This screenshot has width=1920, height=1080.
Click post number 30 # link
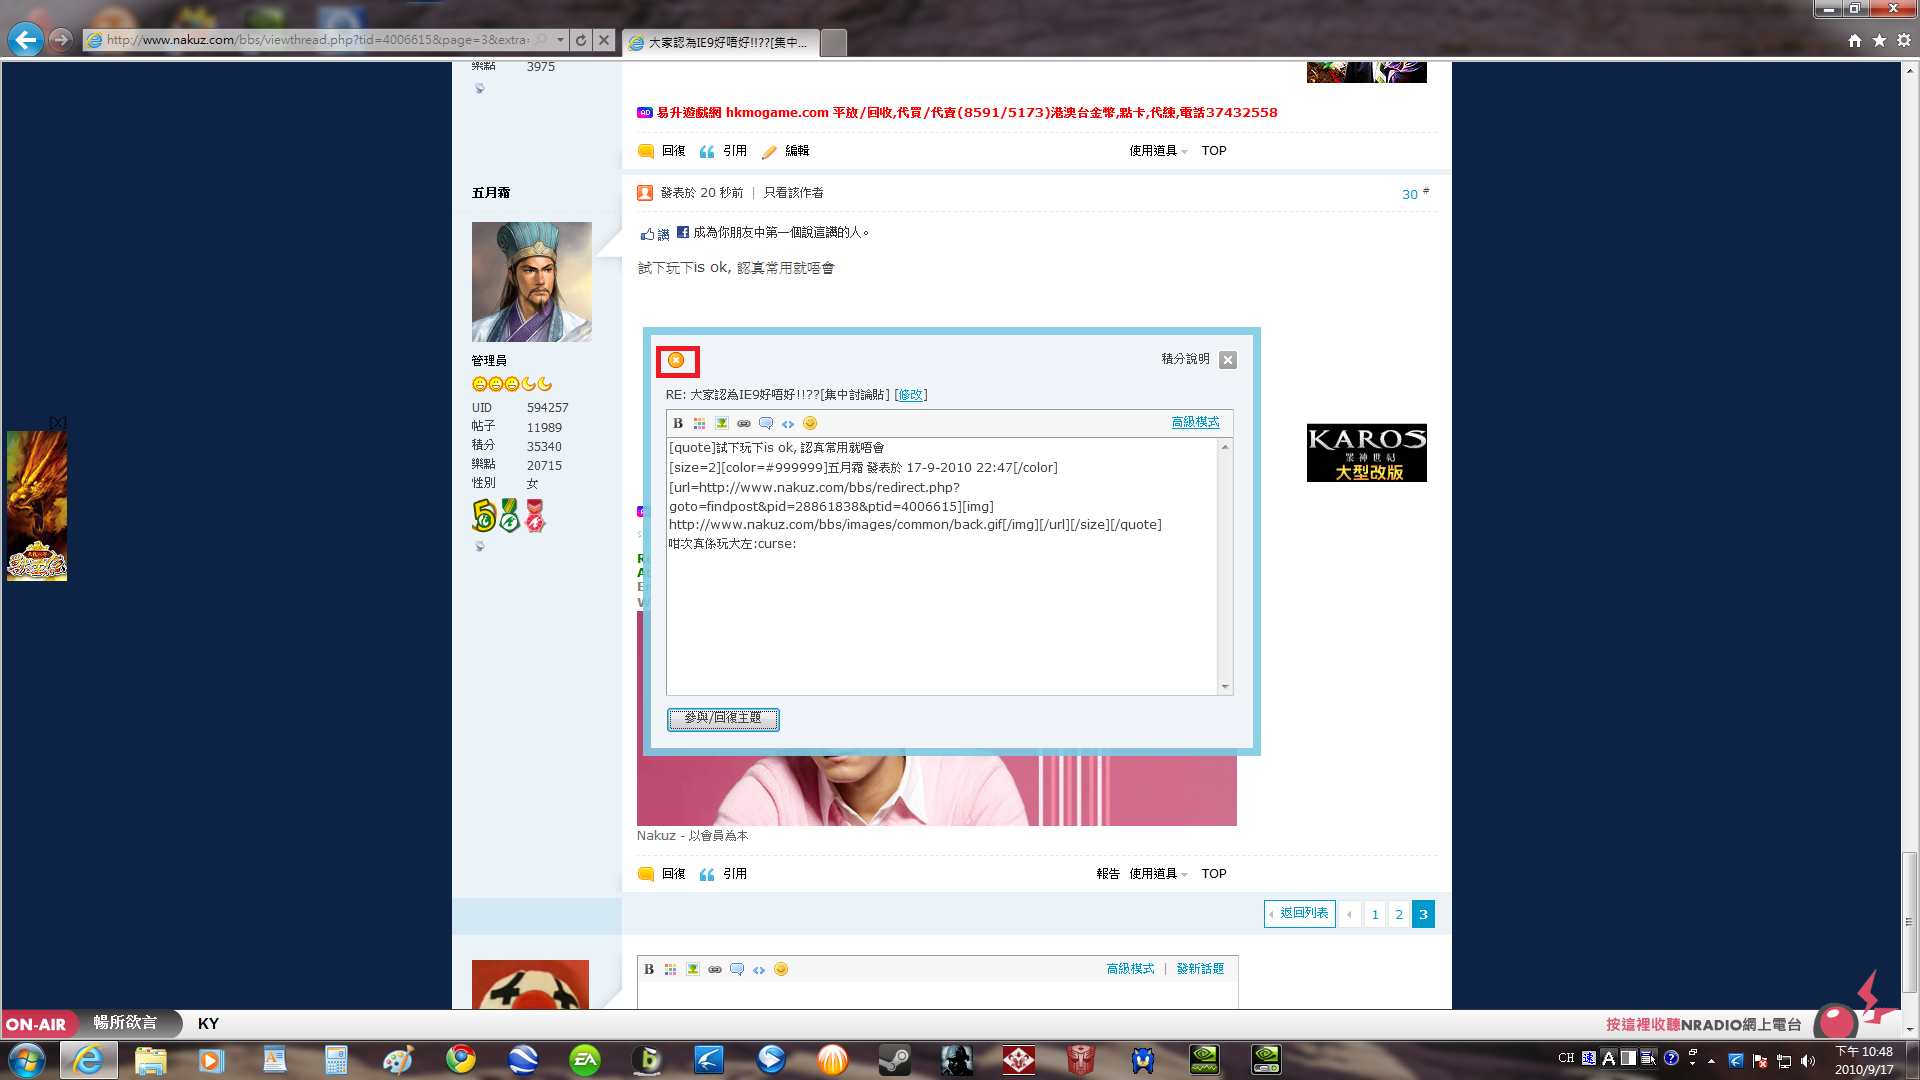(x=1415, y=194)
